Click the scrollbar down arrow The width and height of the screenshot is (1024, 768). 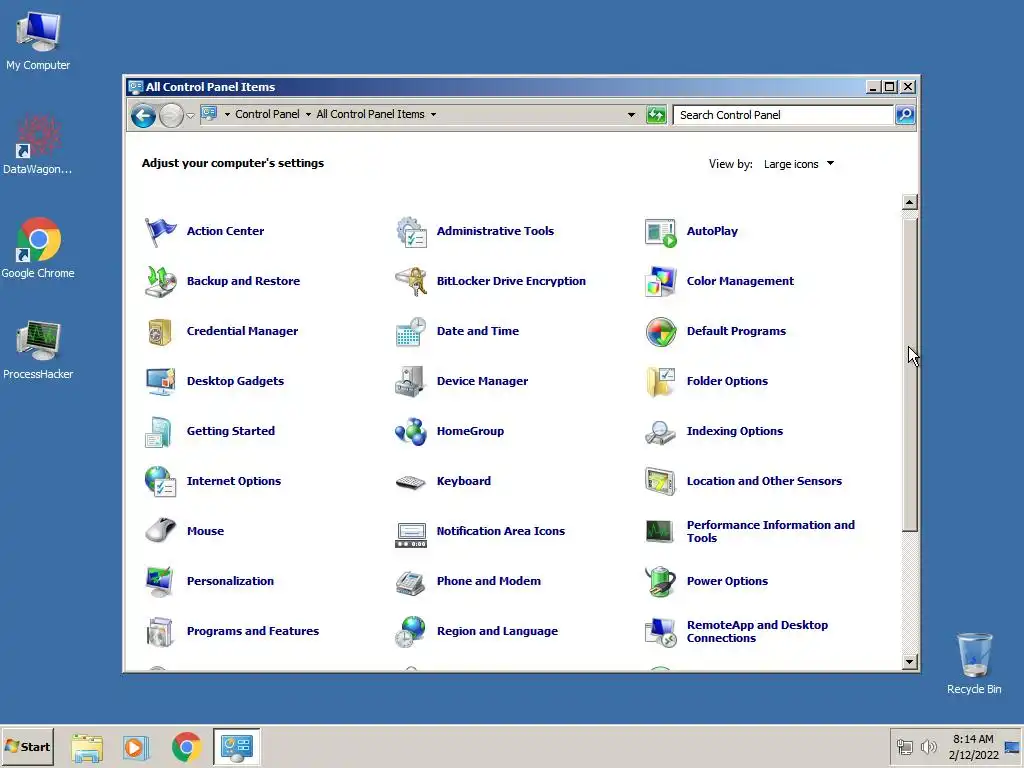pyautogui.click(x=909, y=662)
